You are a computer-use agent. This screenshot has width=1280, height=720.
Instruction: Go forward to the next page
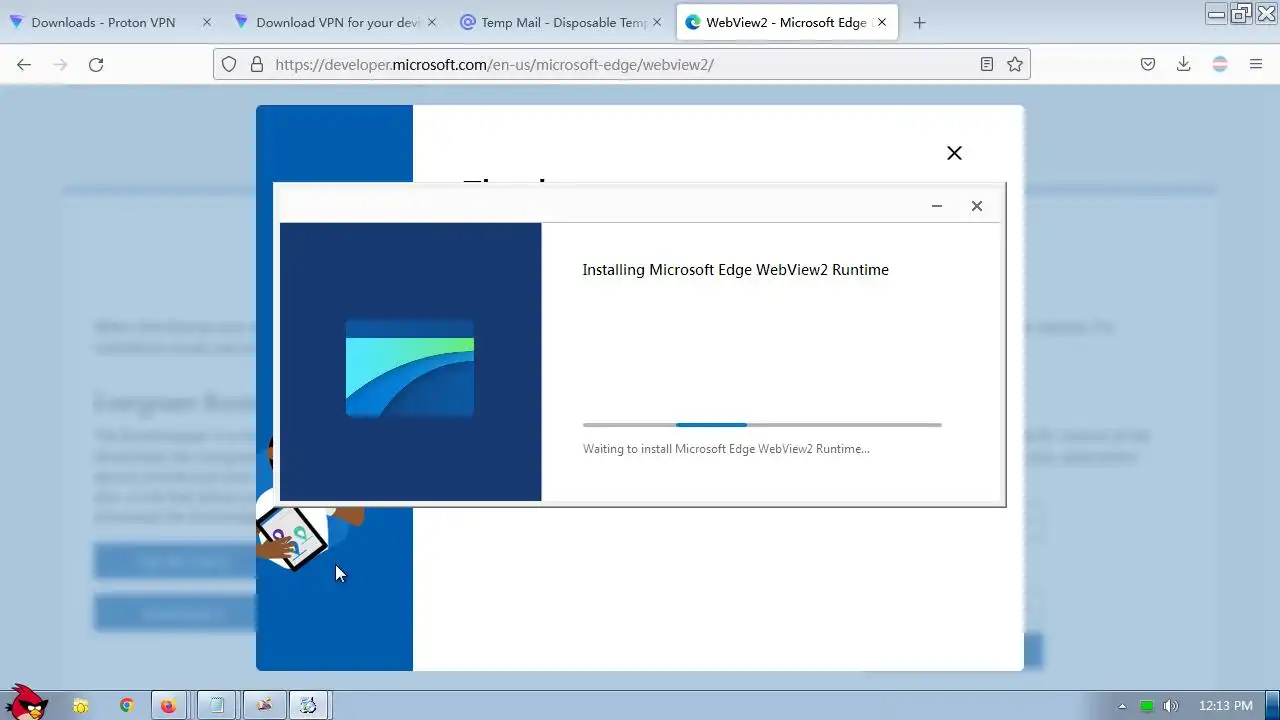(60, 64)
